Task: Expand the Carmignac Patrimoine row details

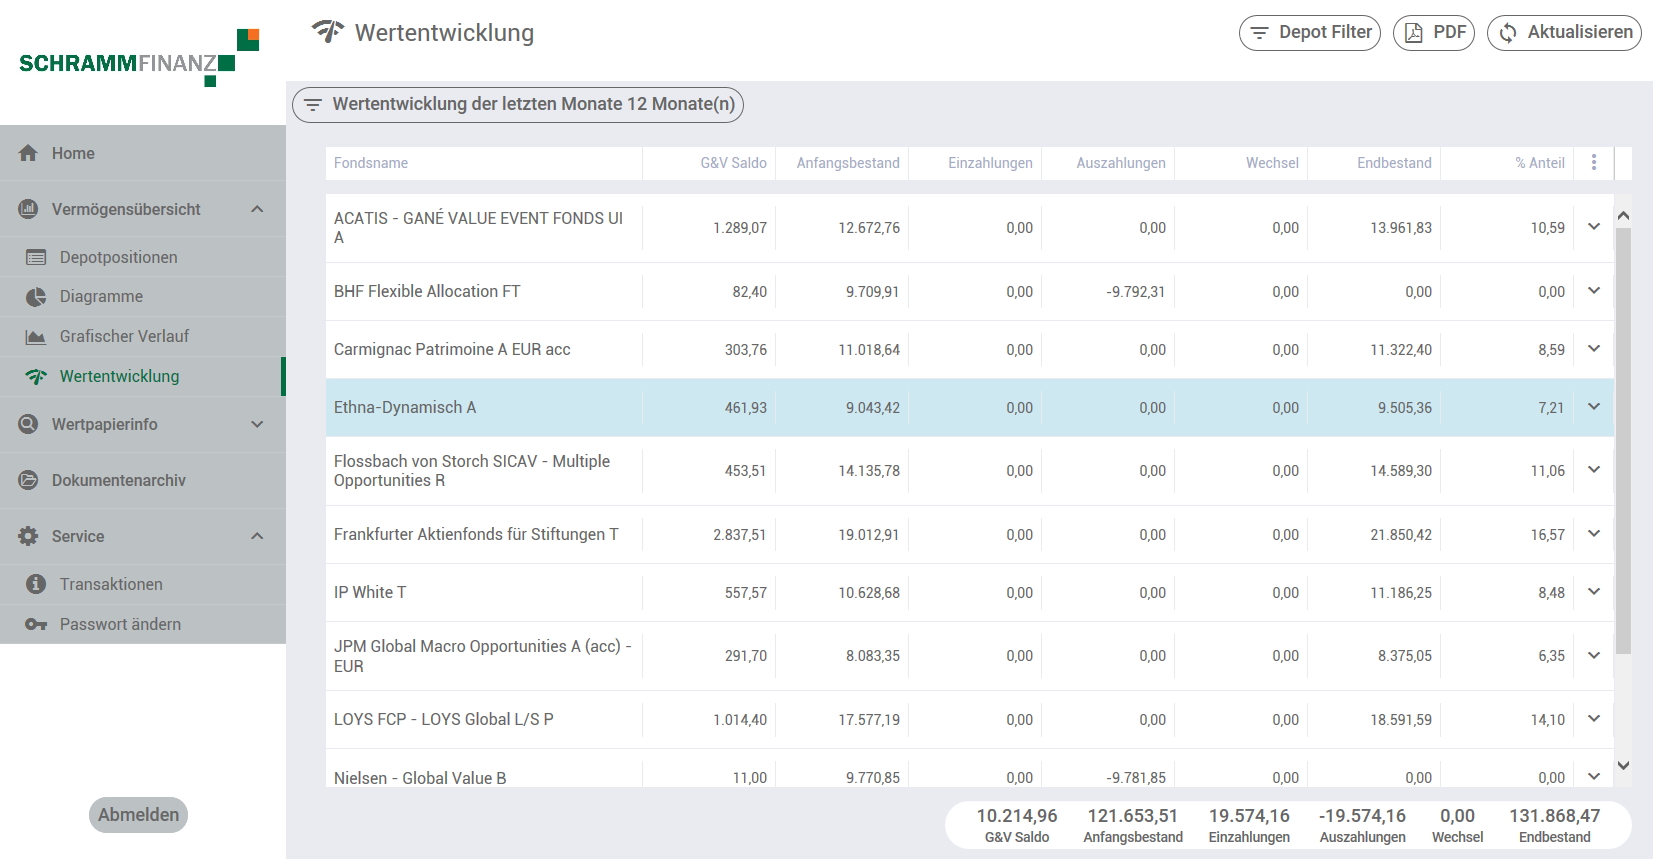Action: click(x=1594, y=349)
